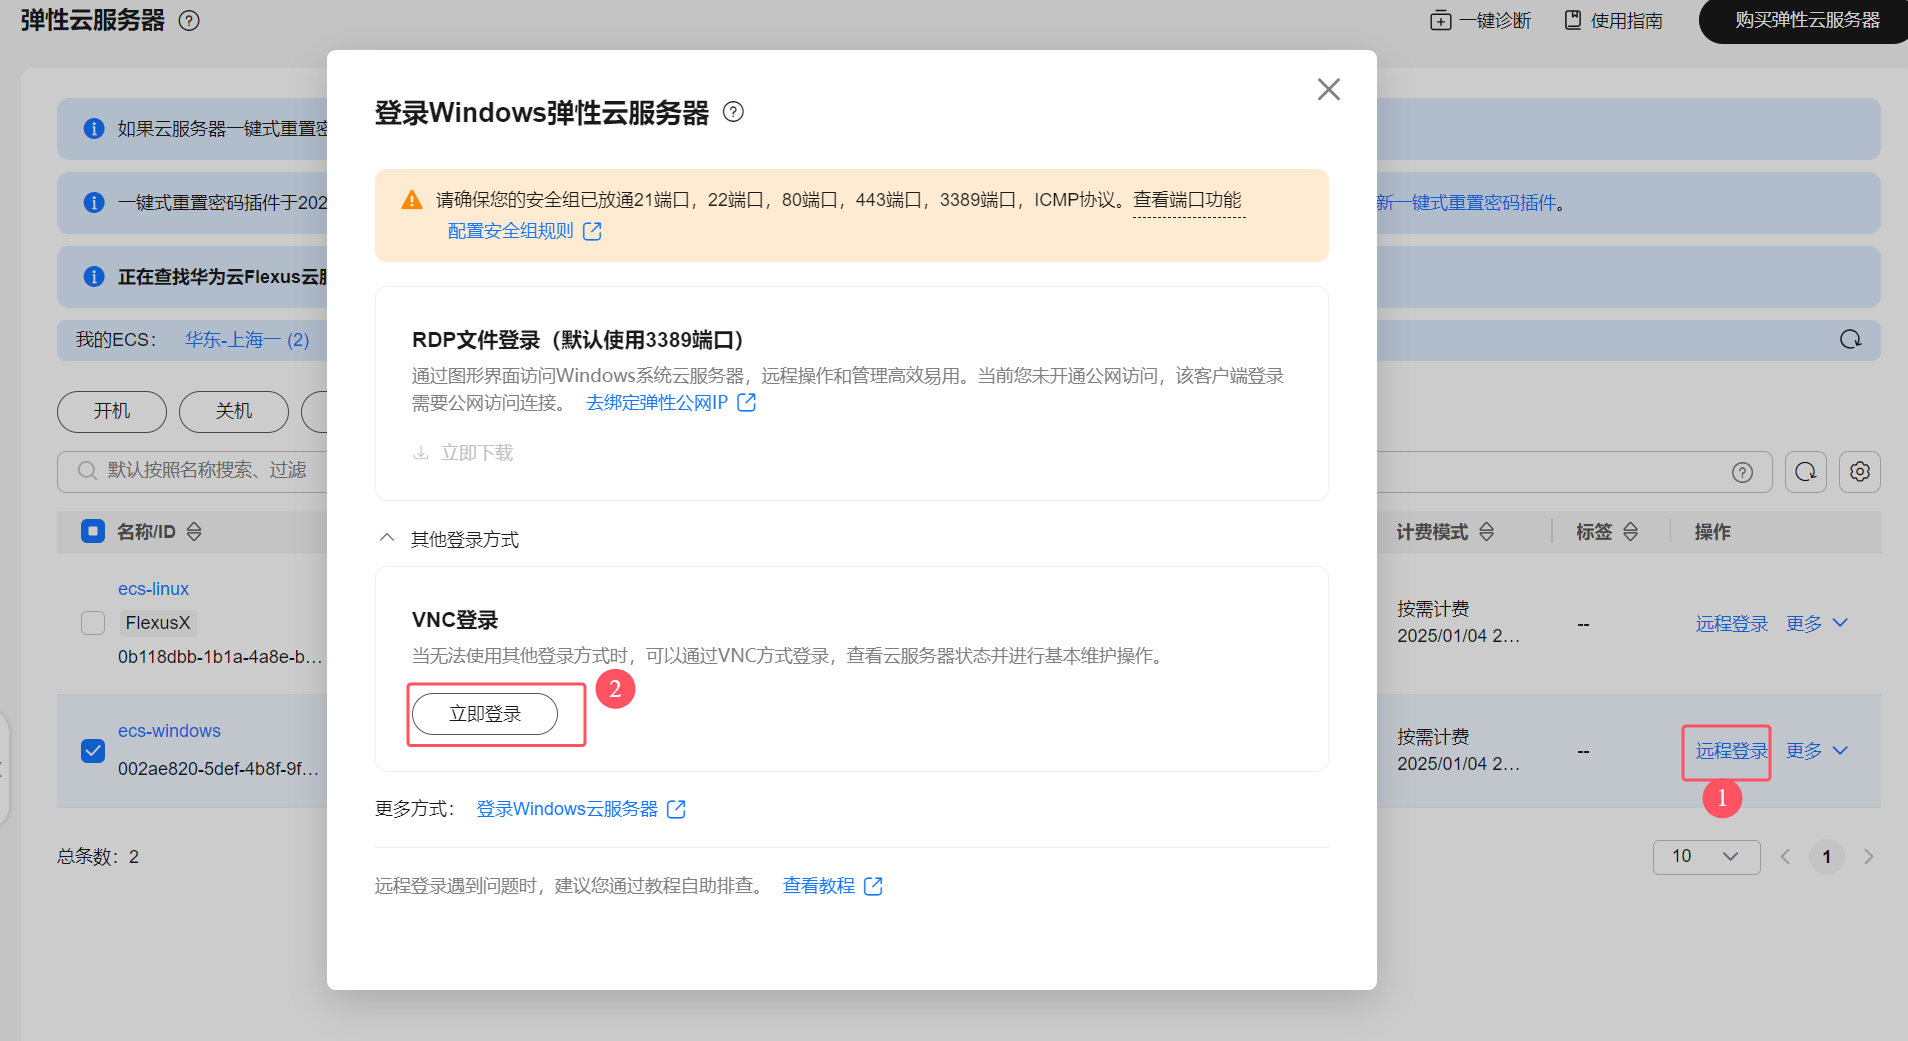This screenshot has width=1908, height=1041.
Task: Open 查看教程 link
Action: coord(818,886)
